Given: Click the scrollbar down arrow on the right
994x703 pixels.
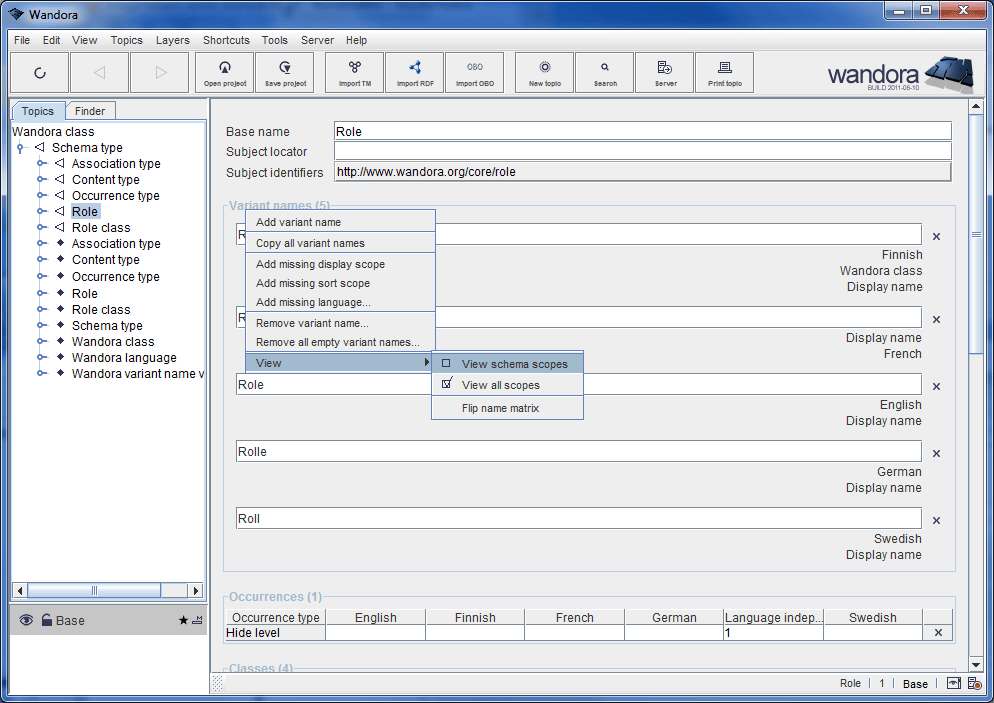Looking at the screenshot, I should click(x=975, y=663).
